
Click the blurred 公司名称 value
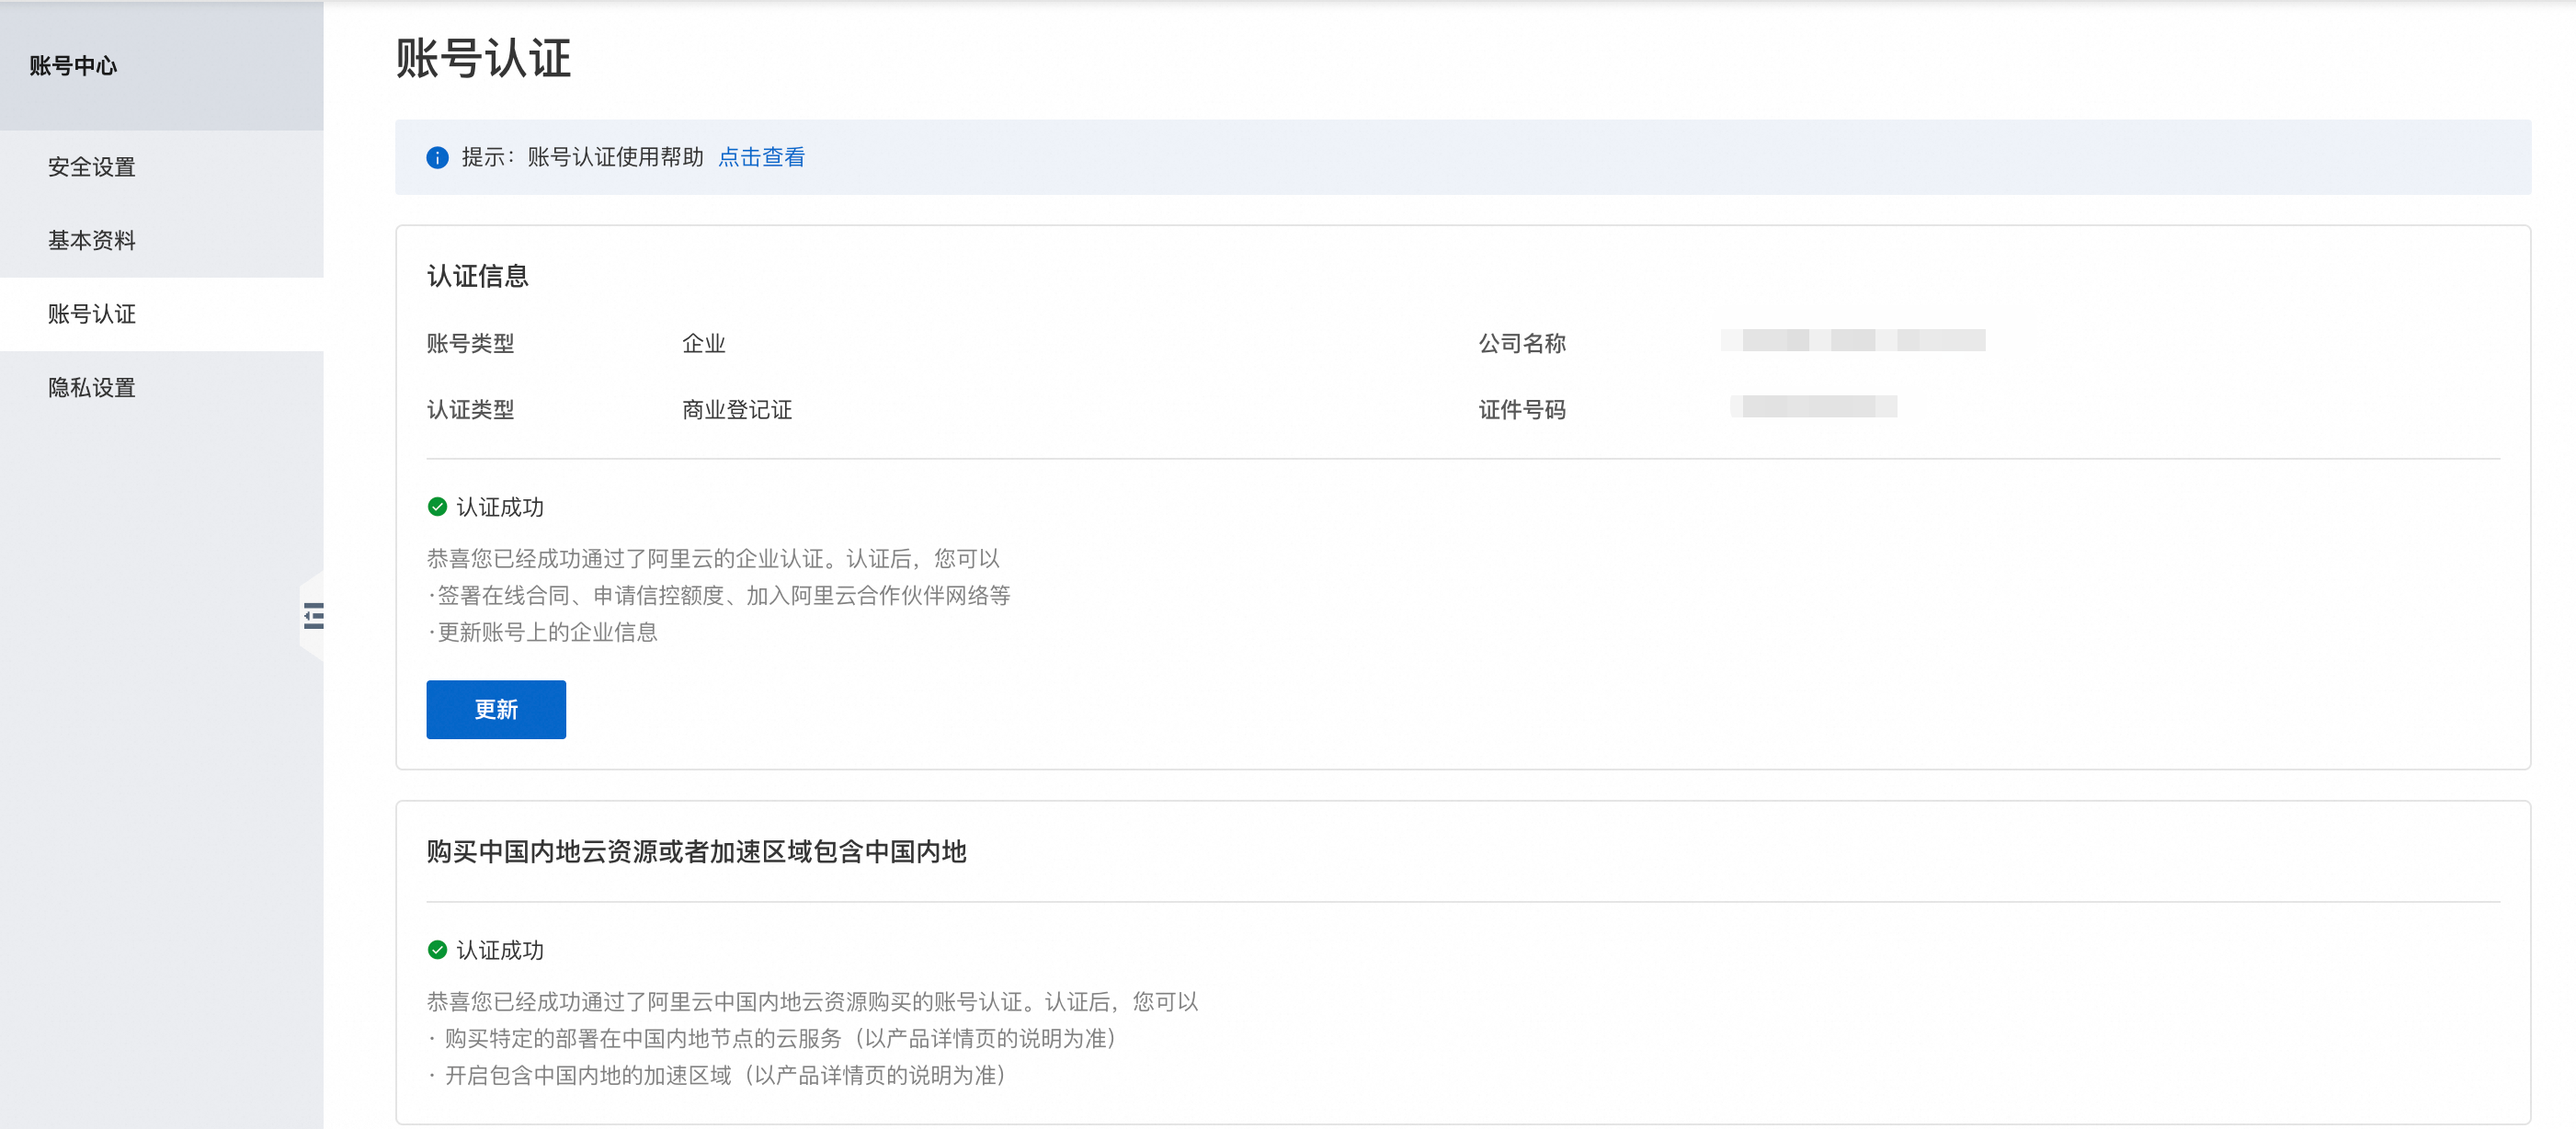1853,341
